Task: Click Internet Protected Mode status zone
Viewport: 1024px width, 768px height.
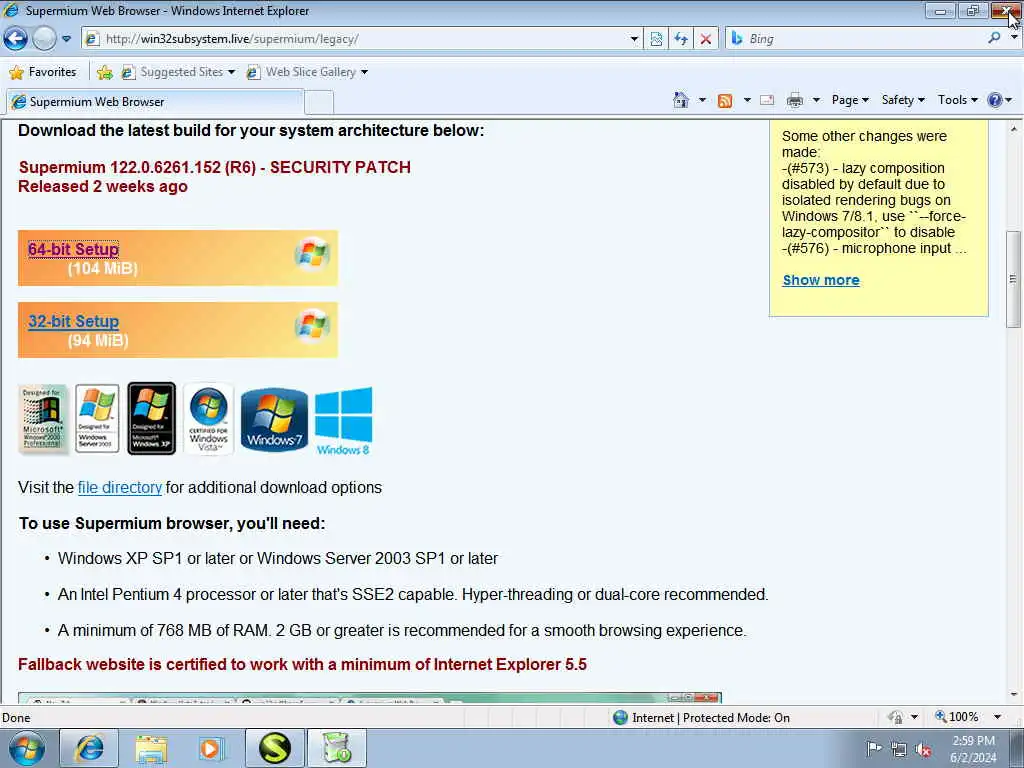Action: coord(702,718)
